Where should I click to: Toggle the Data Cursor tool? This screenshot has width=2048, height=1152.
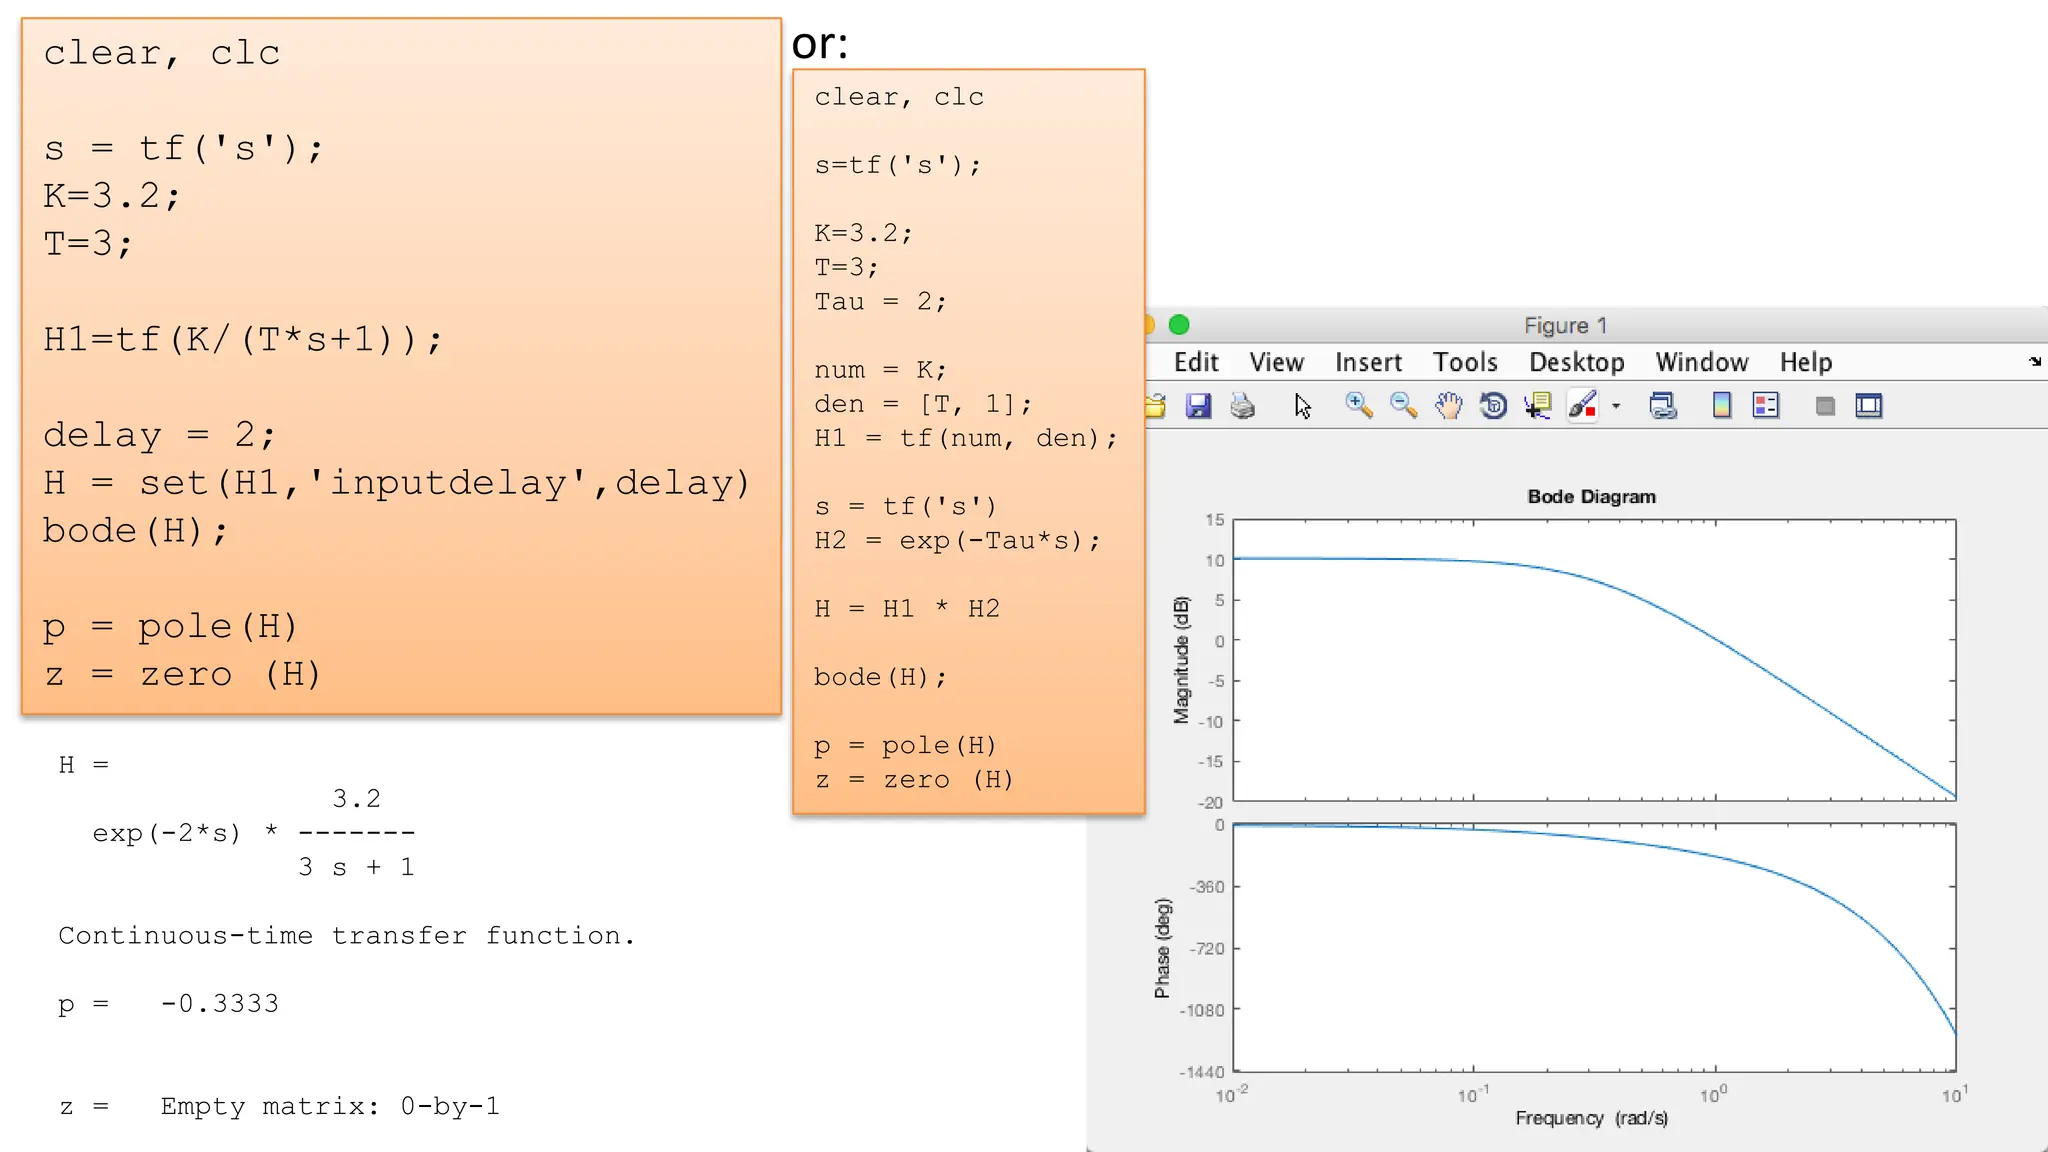(x=1537, y=406)
